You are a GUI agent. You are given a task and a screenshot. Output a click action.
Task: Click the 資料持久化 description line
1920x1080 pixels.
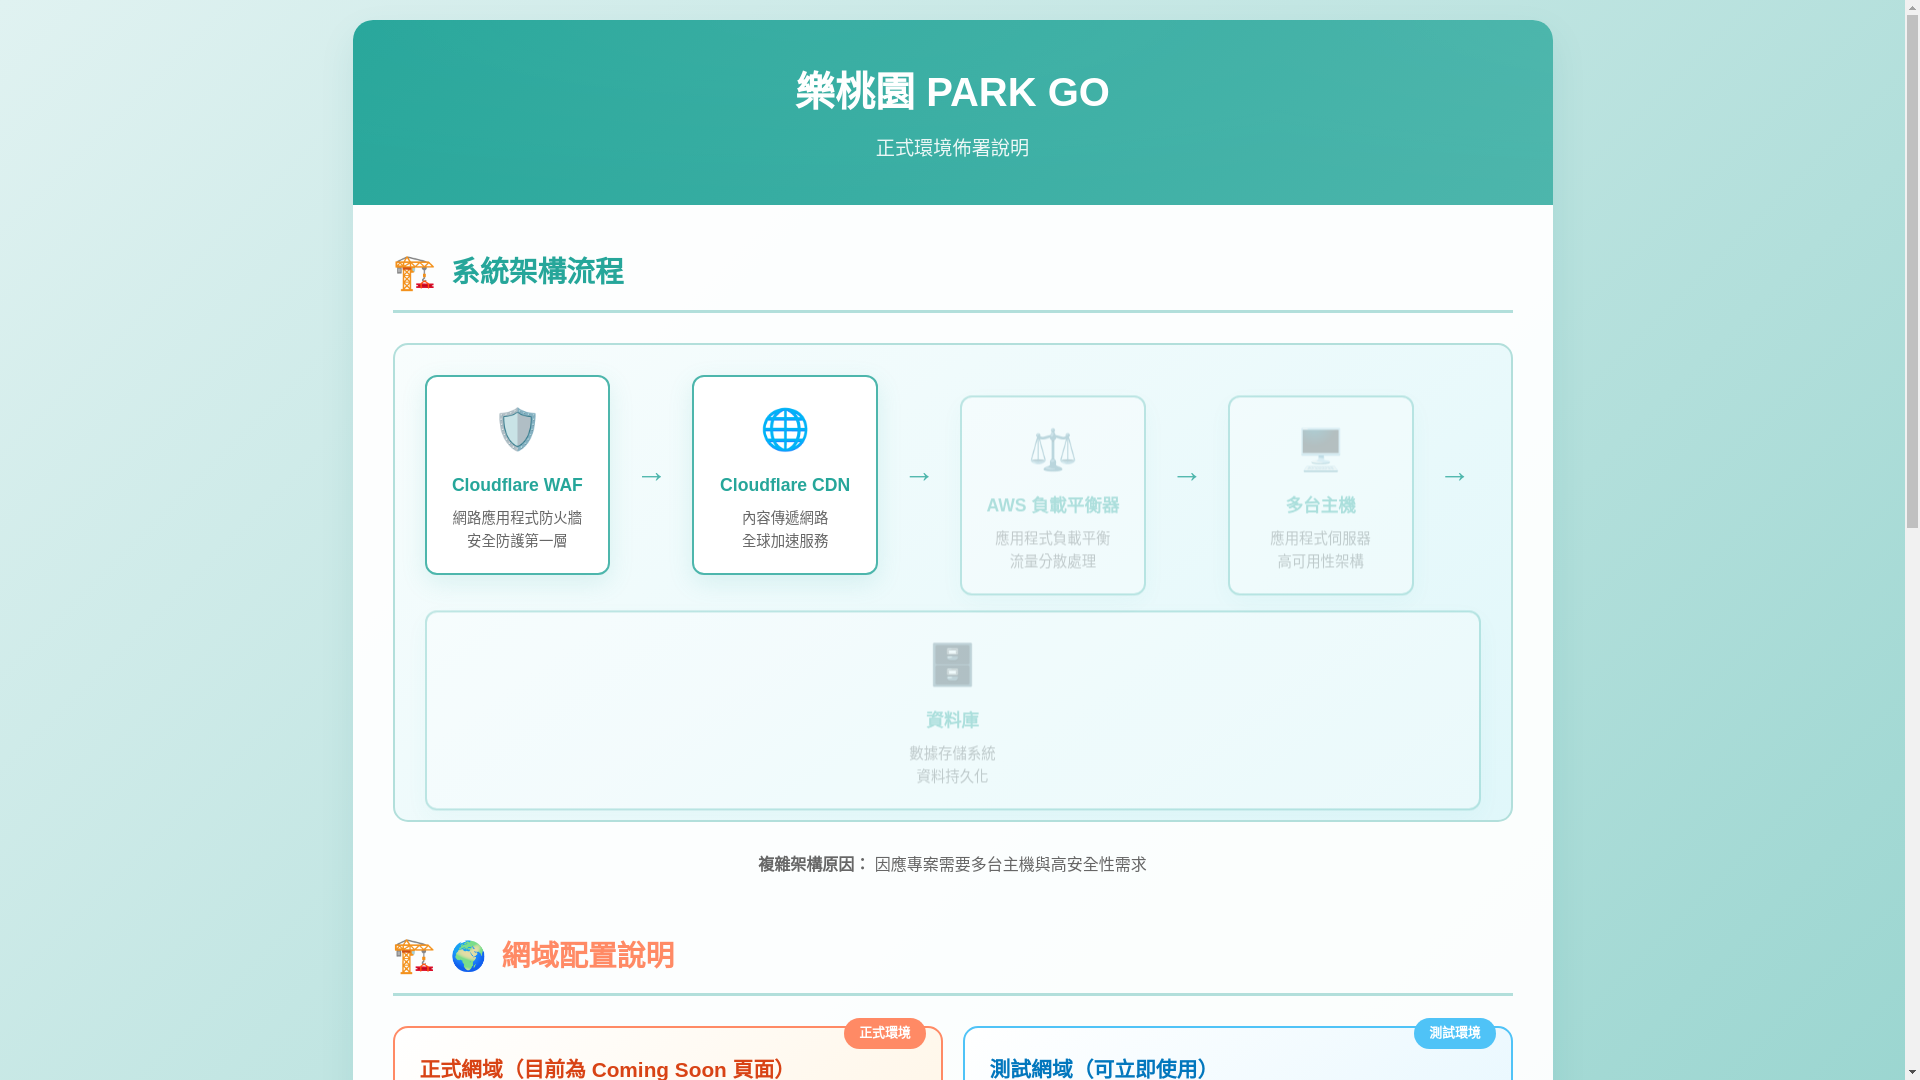[952, 776]
